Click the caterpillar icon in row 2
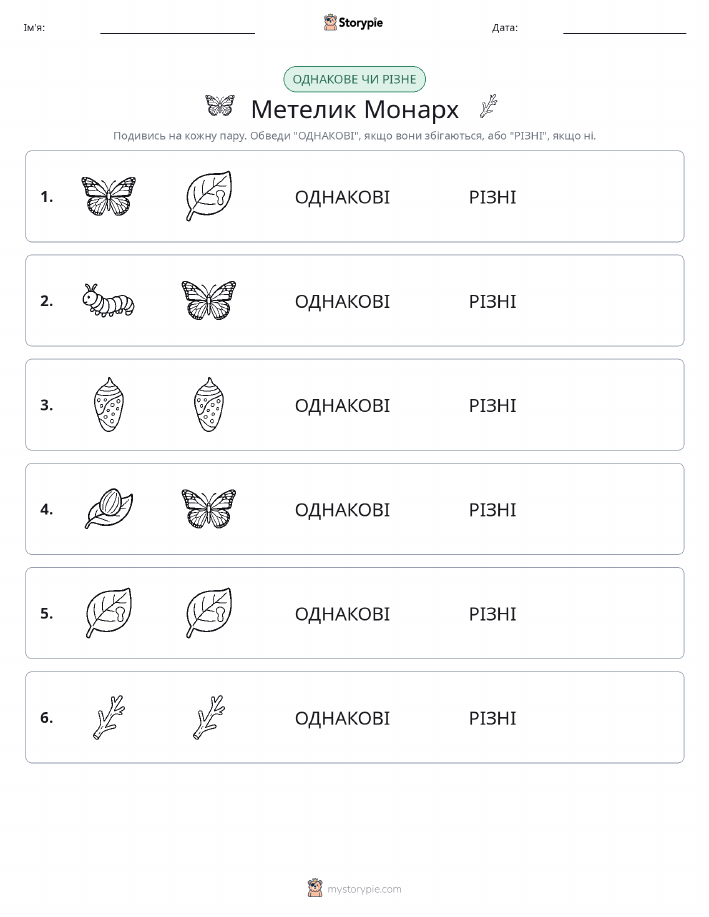Image resolution: width=709 pixels, height=917 pixels. click(108, 301)
